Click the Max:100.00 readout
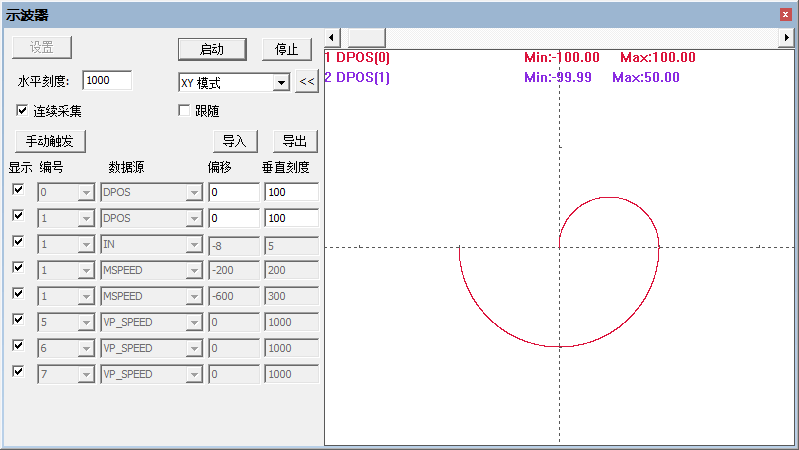Screen dimensions: 799x450 click(x=658, y=57)
